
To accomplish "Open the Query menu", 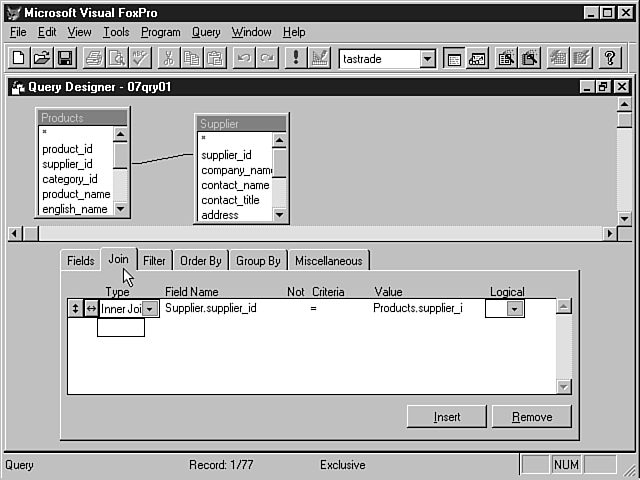I will pyautogui.click(x=206, y=32).
